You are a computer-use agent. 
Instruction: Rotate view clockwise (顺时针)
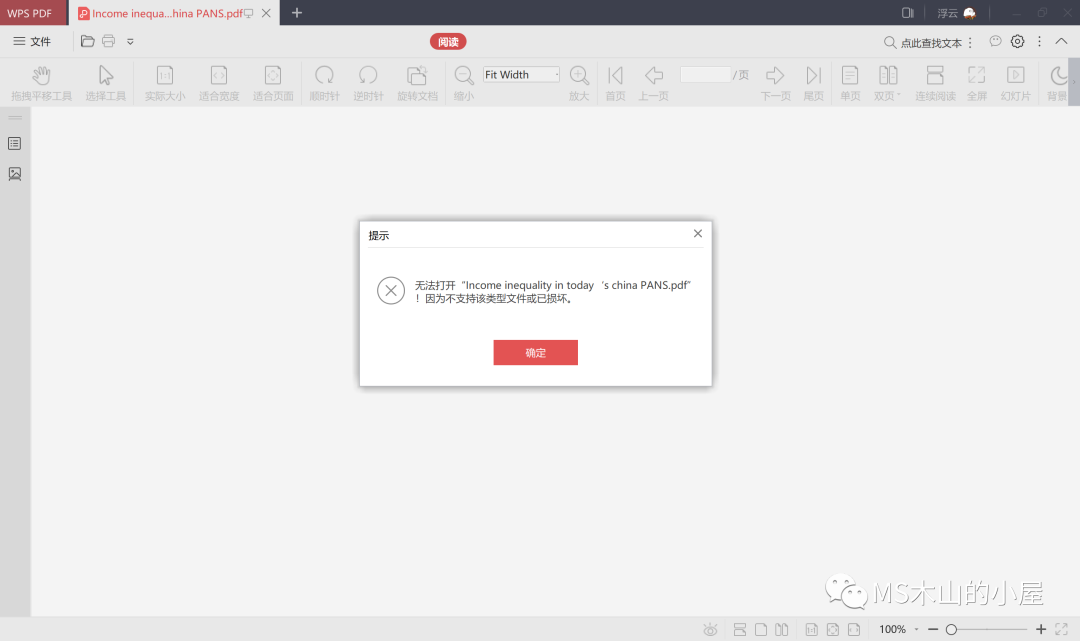[324, 83]
